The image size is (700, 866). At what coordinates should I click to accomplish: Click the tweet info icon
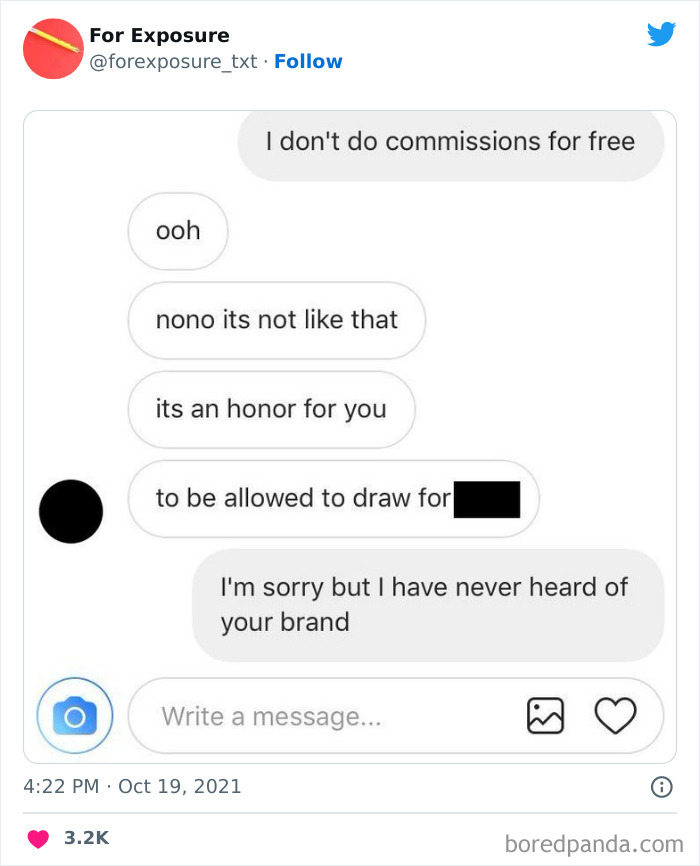click(x=661, y=786)
